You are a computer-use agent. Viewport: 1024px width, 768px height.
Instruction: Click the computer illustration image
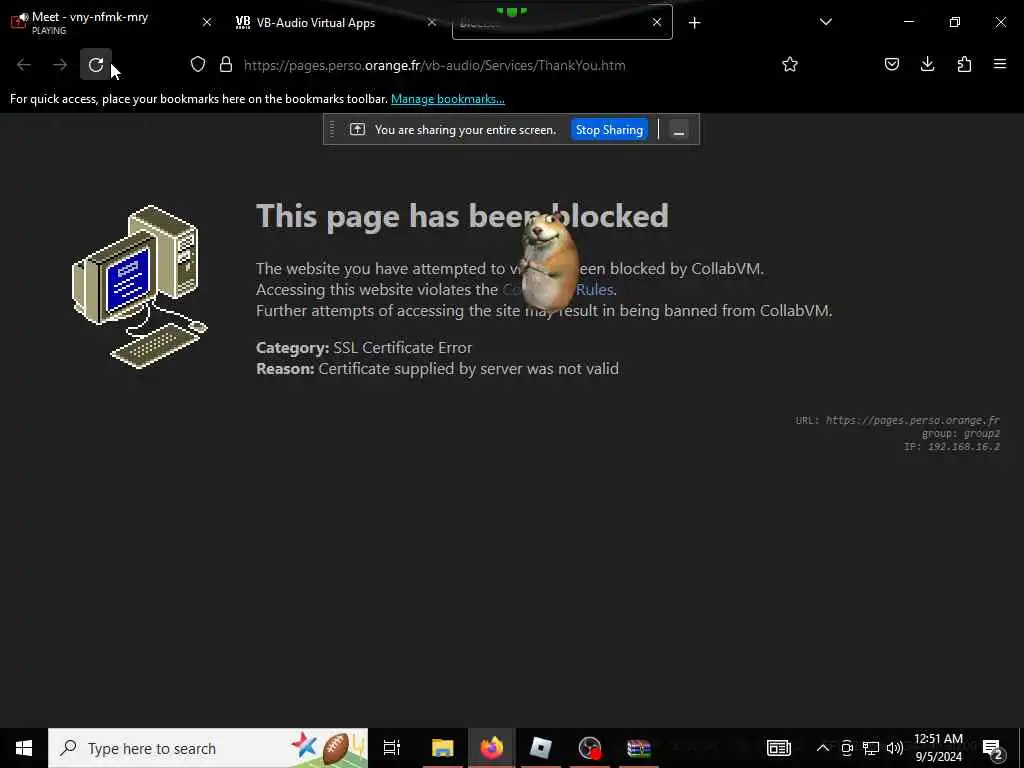click(139, 287)
